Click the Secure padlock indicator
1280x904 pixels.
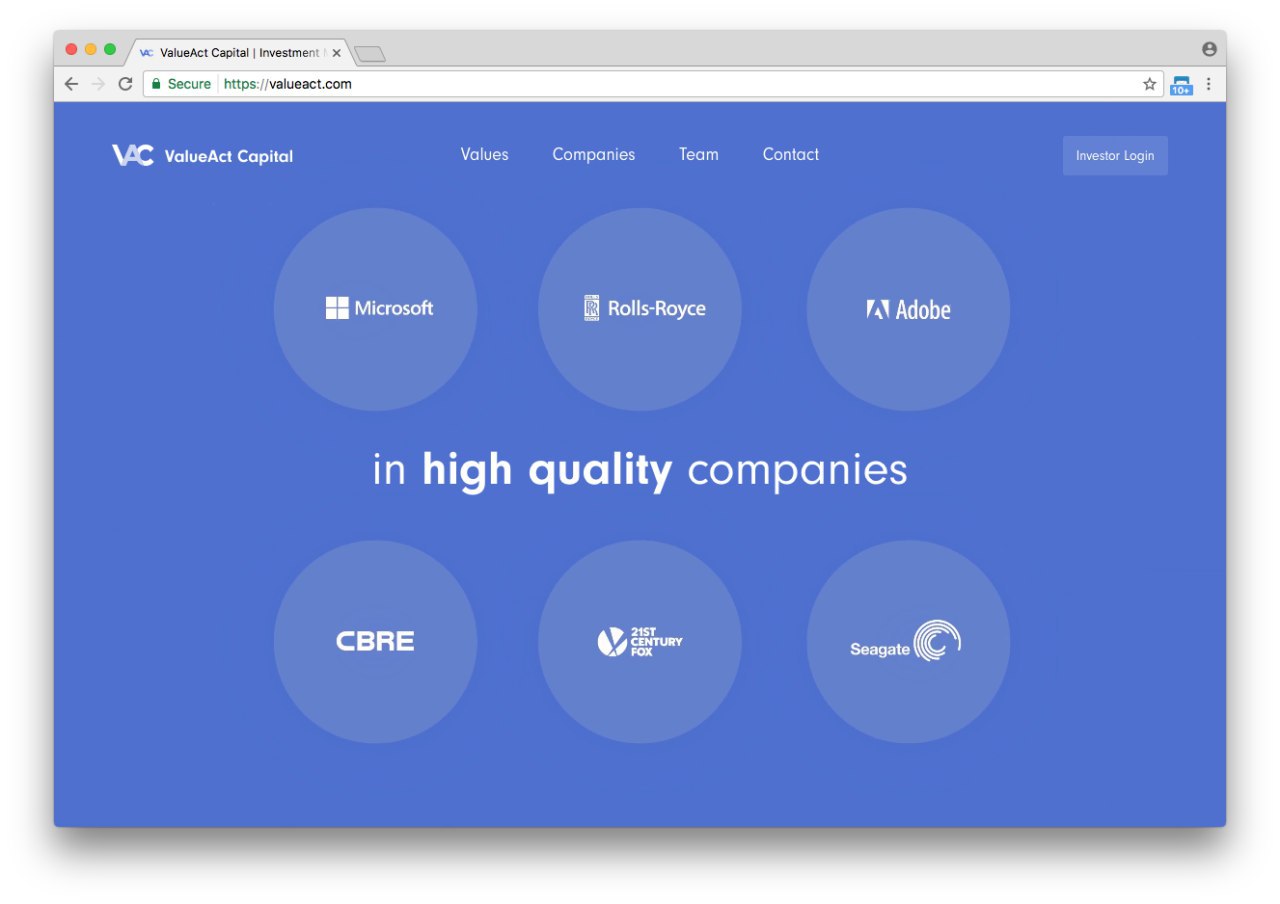coord(181,84)
